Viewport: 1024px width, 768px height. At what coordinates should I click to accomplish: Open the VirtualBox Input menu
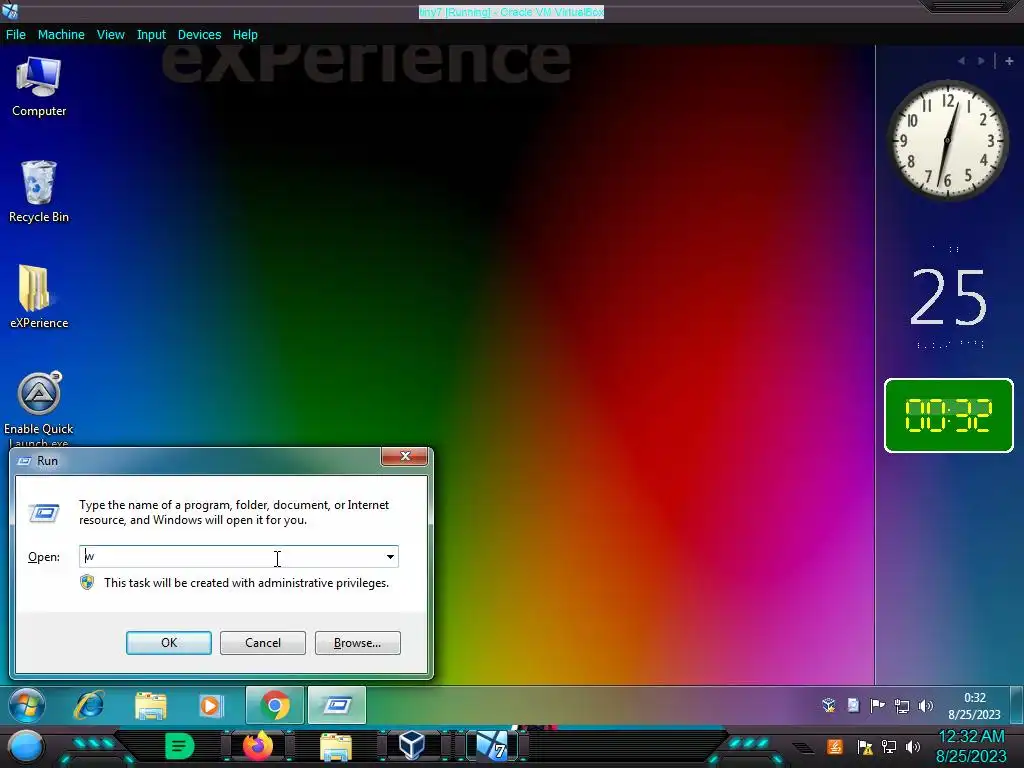(x=151, y=35)
